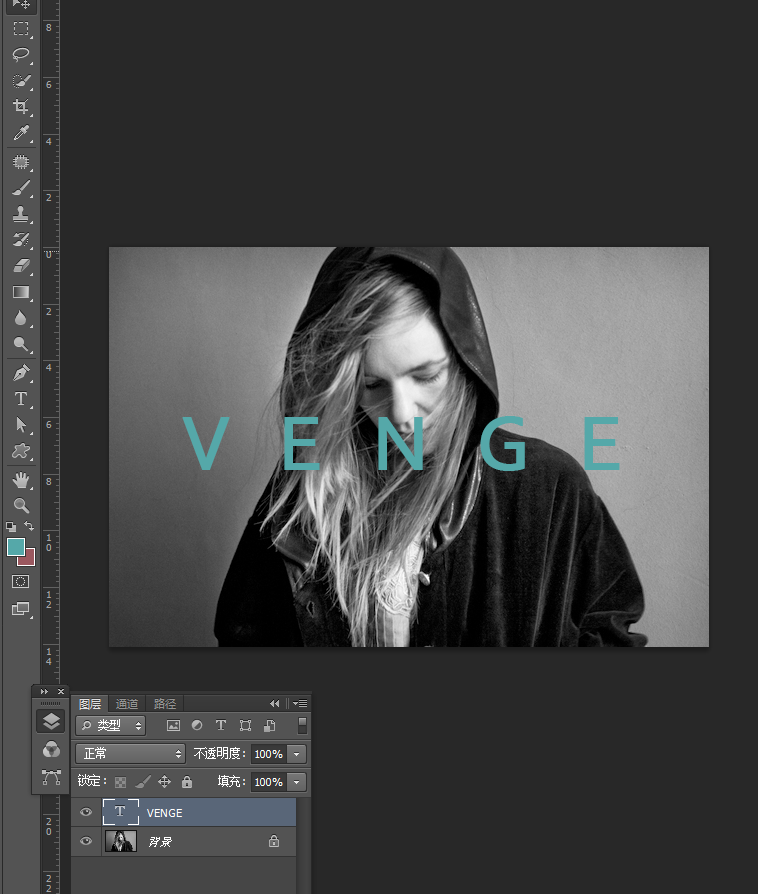Filter for pixel layers
The width and height of the screenshot is (758, 894).
coord(173,725)
